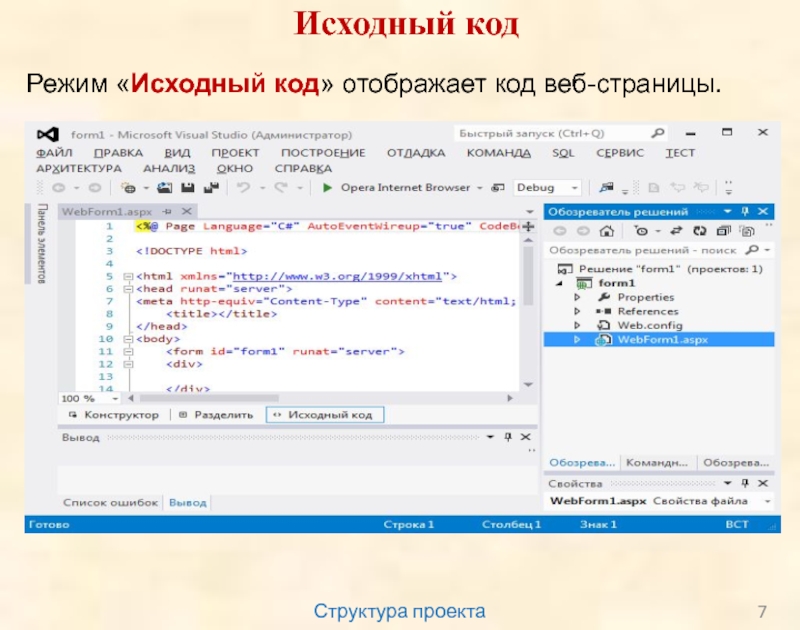
Task: Click the Save All toolbar icon
Action: point(209,187)
